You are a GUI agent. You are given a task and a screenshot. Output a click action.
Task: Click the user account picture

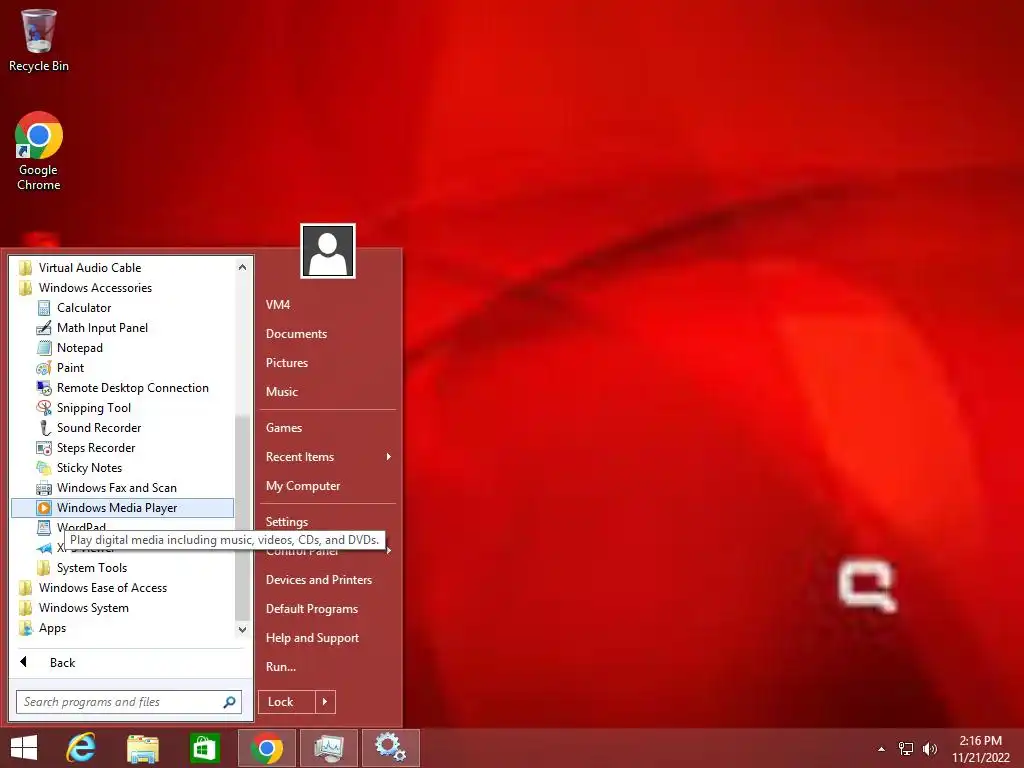click(328, 251)
